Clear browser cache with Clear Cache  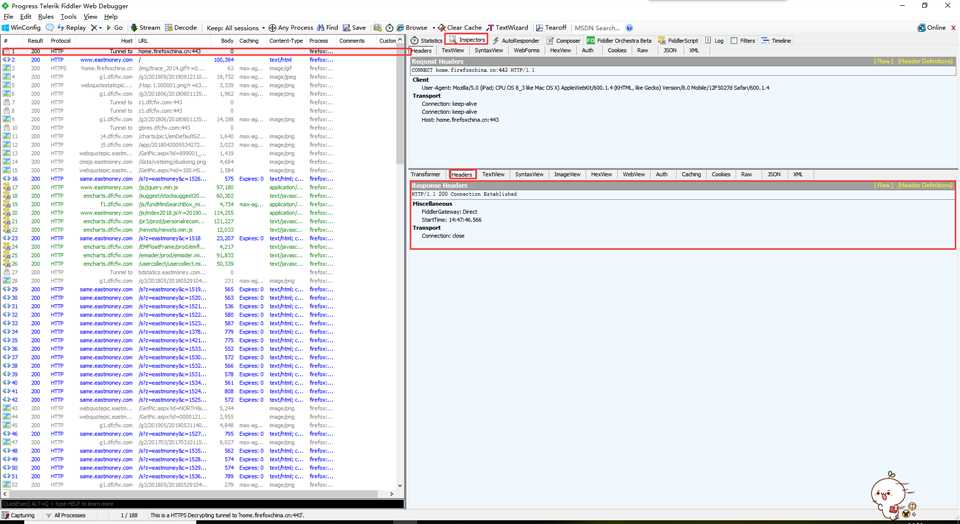click(x=460, y=28)
